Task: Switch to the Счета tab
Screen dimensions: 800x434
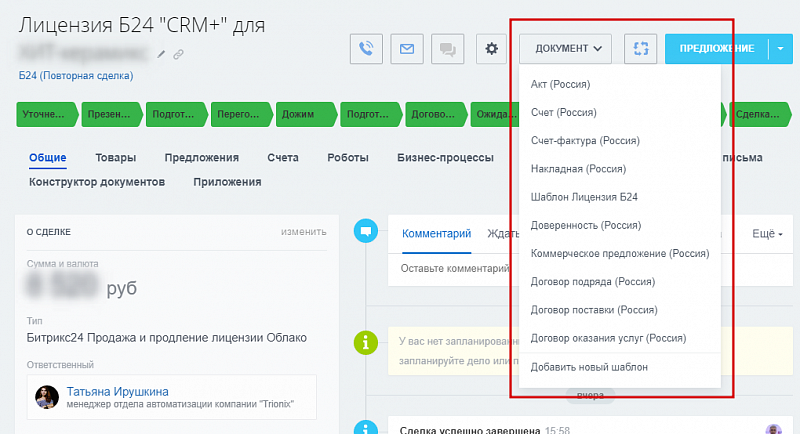Action: pyautogui.click(x=283, y=158)
